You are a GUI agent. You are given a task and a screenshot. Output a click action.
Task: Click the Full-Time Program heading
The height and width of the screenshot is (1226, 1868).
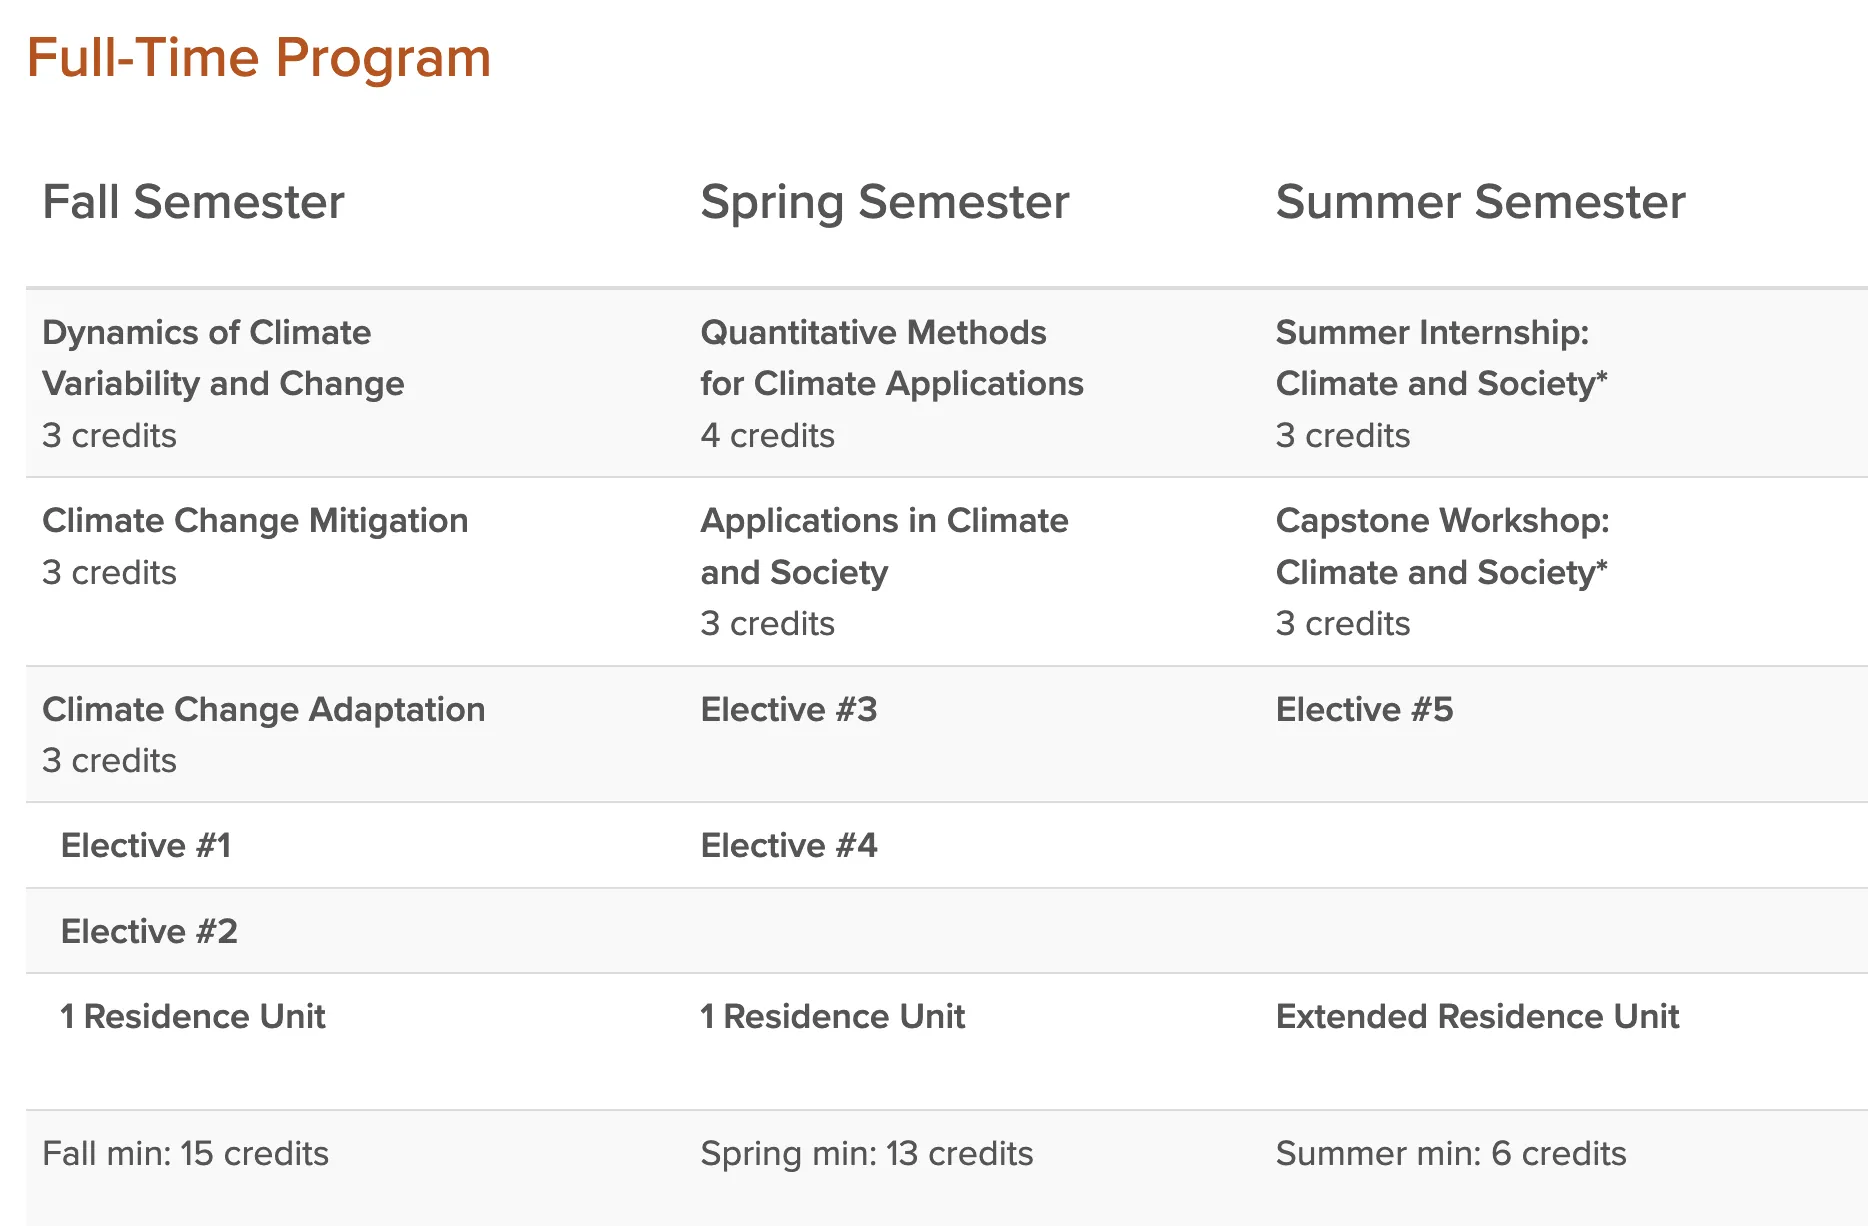[258, 58]
